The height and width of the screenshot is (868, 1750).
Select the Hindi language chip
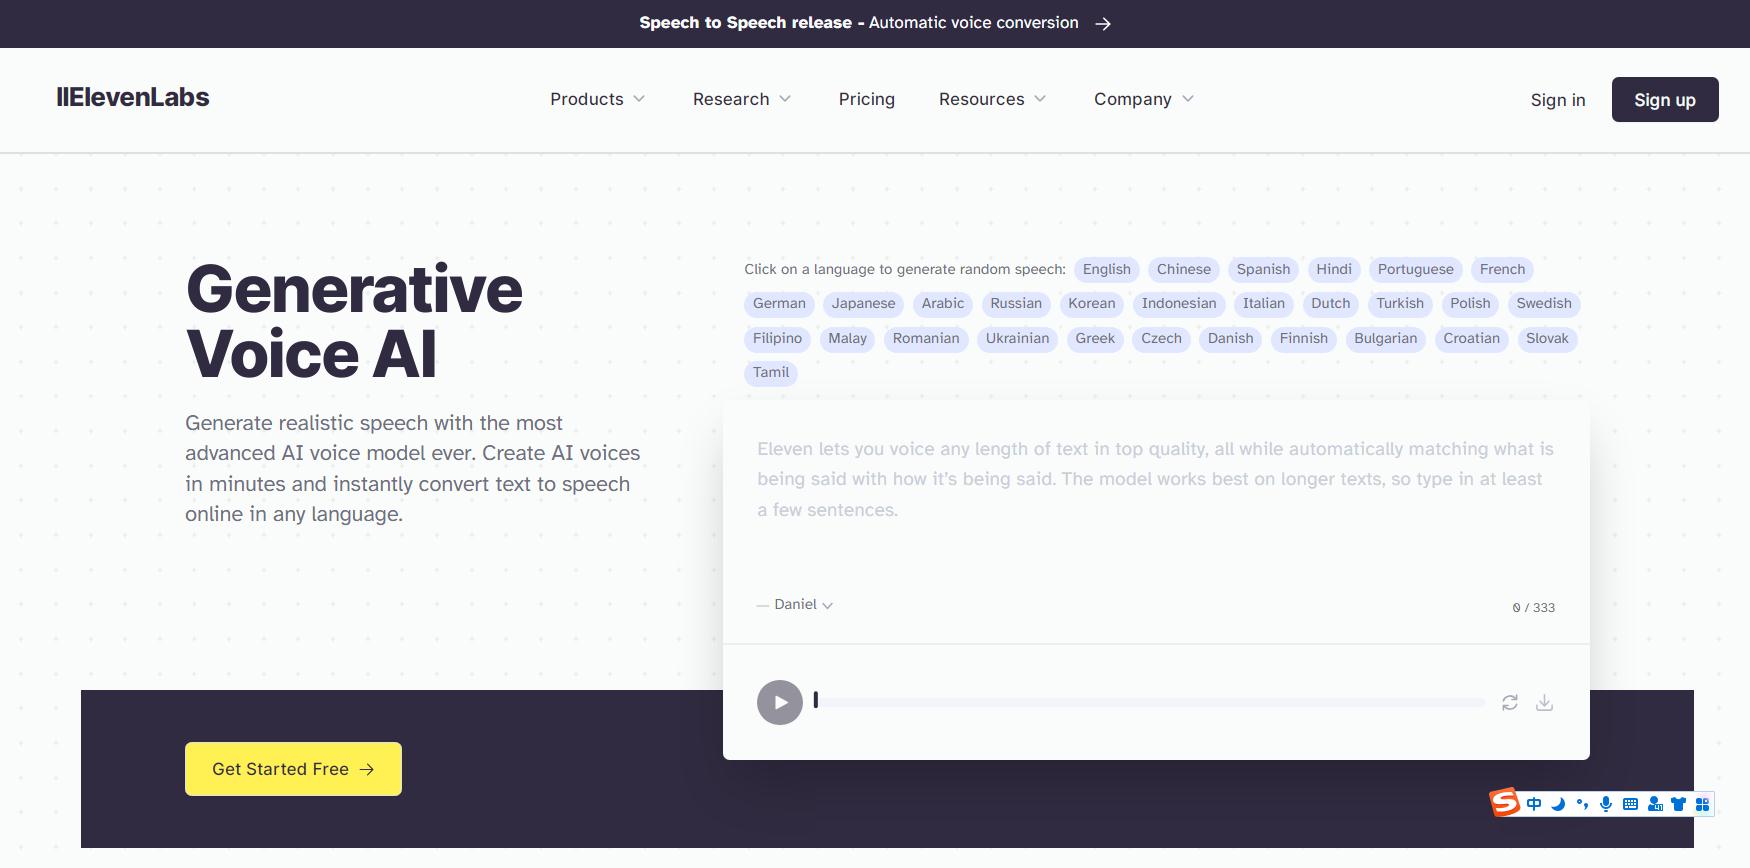pos(1334,270)
